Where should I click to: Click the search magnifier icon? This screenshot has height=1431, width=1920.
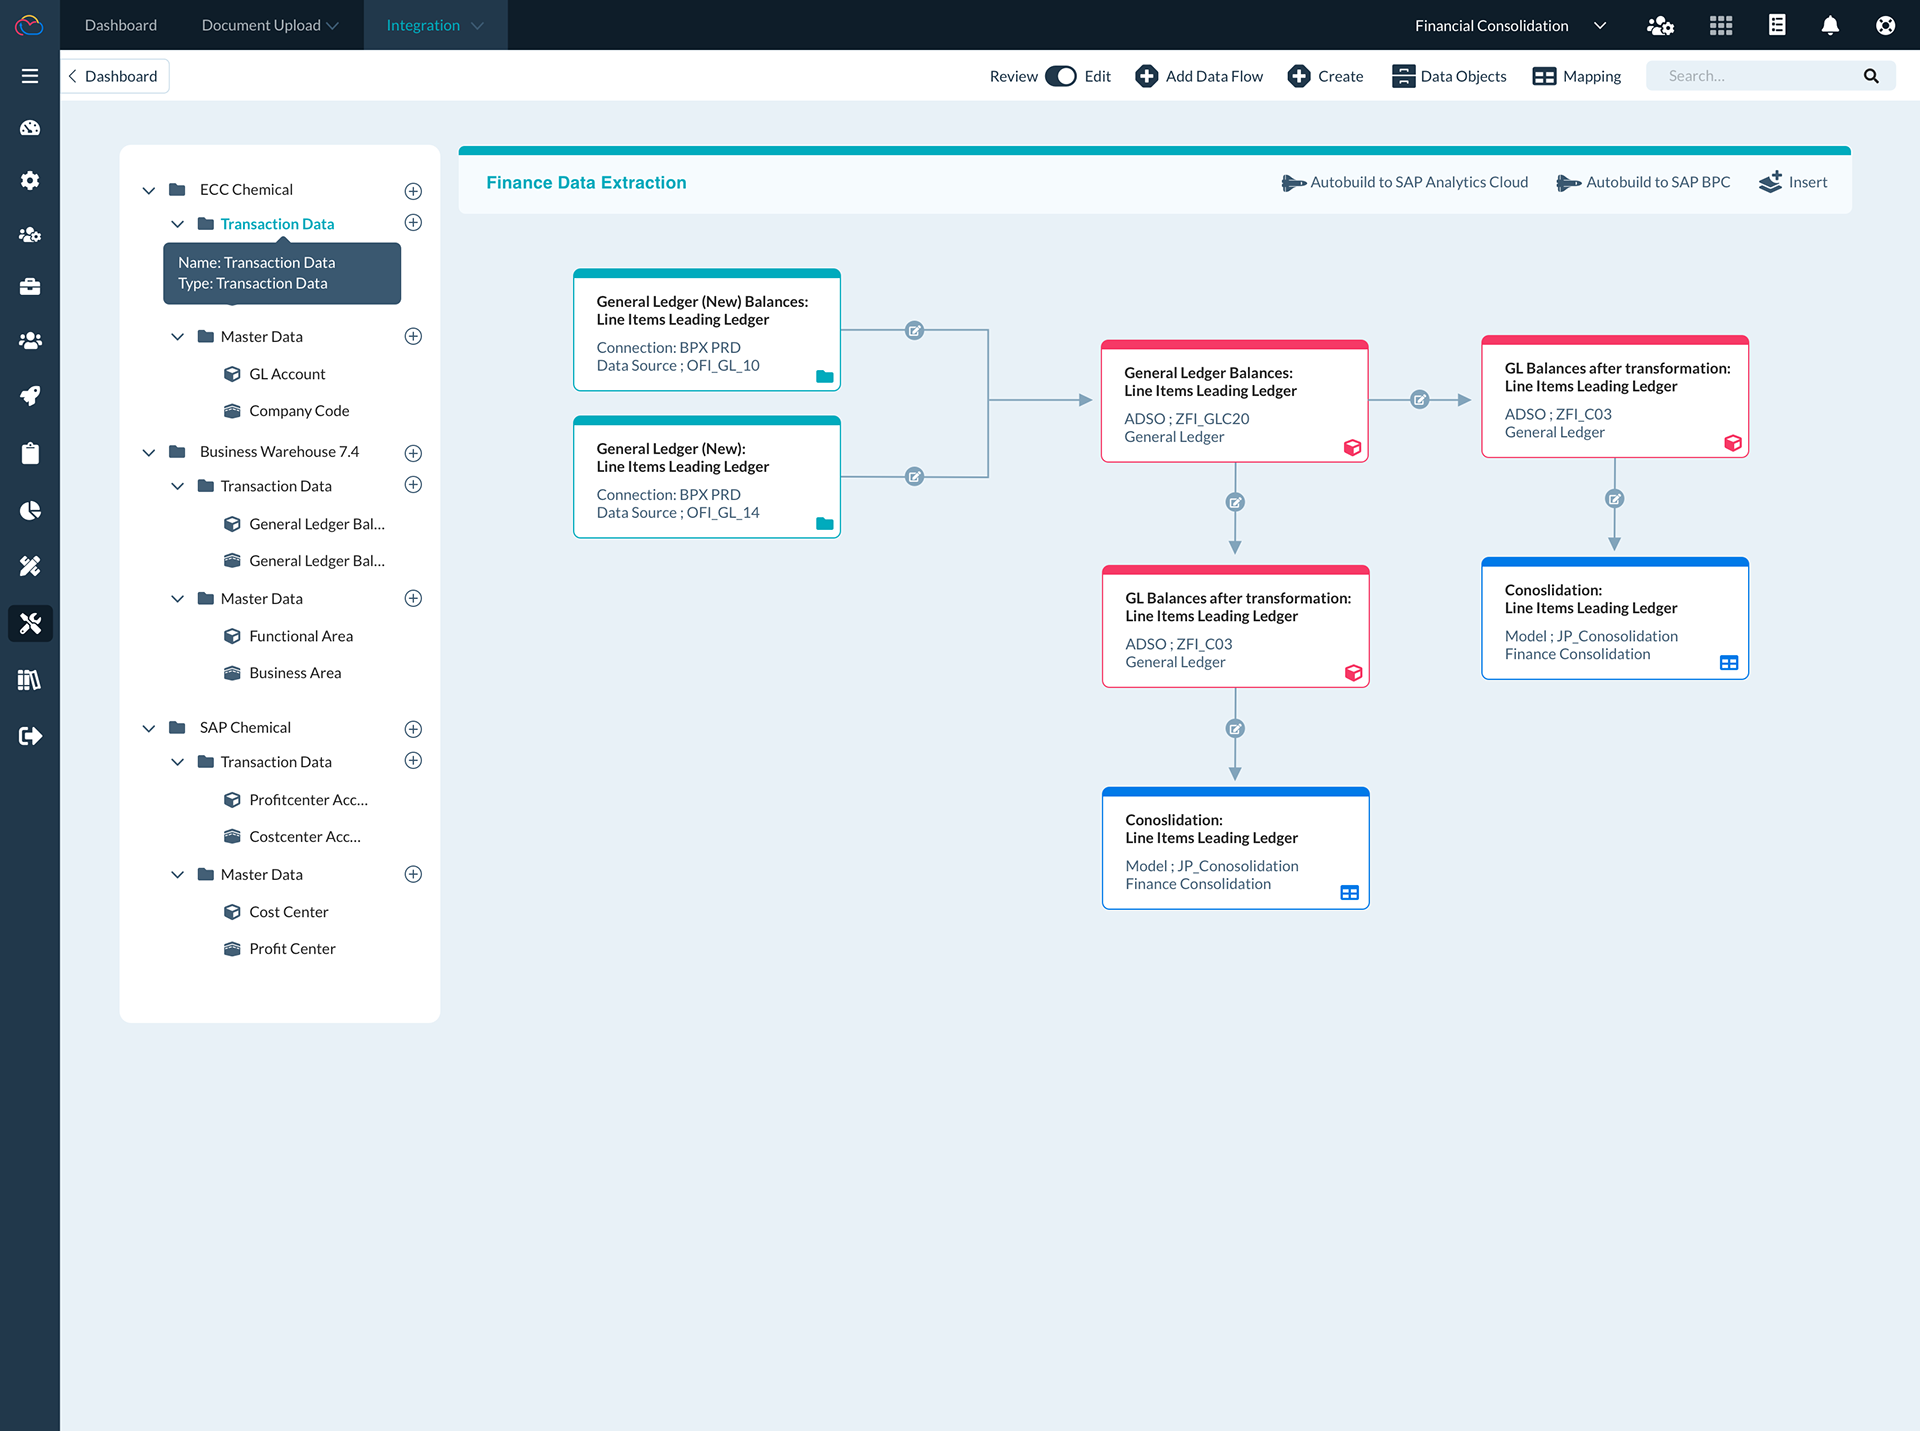tap(1871, 76)
